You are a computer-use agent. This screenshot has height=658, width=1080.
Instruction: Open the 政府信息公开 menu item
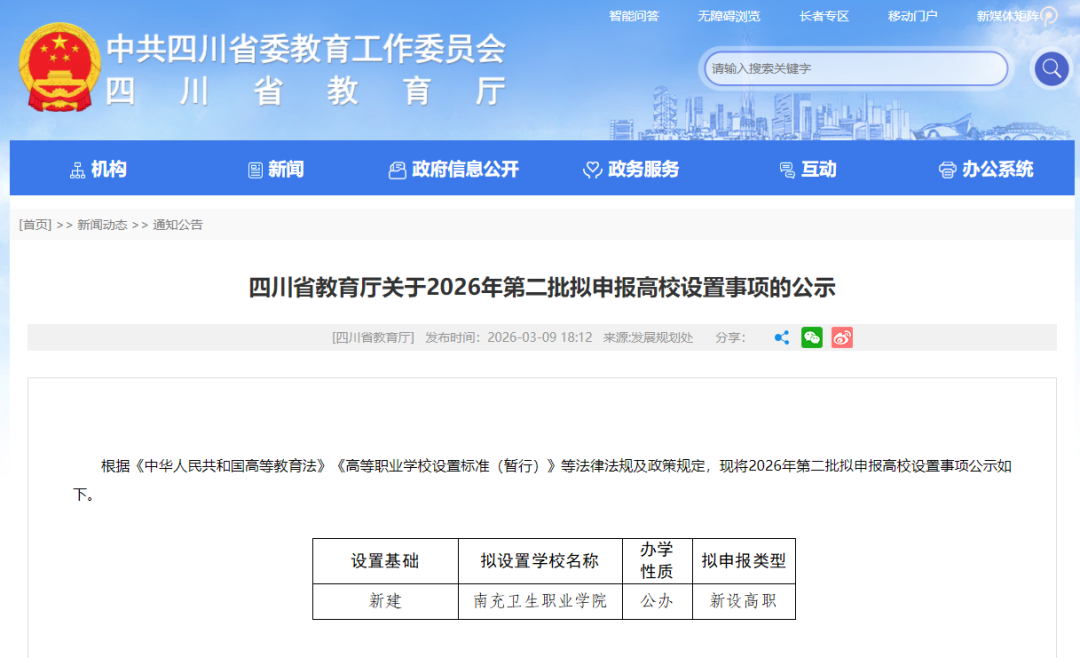pyautogui.click(x=454, y=170)
